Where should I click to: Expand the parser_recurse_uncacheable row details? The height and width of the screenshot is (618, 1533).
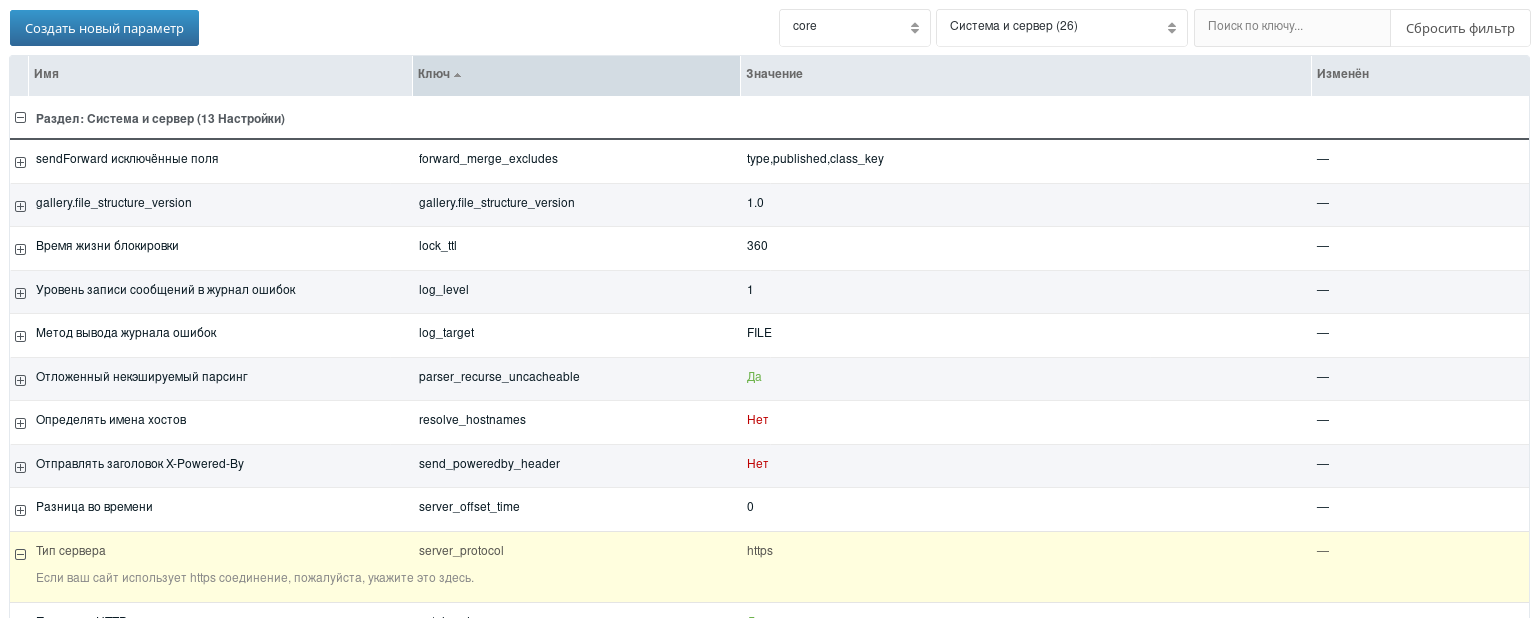(20, 380)
